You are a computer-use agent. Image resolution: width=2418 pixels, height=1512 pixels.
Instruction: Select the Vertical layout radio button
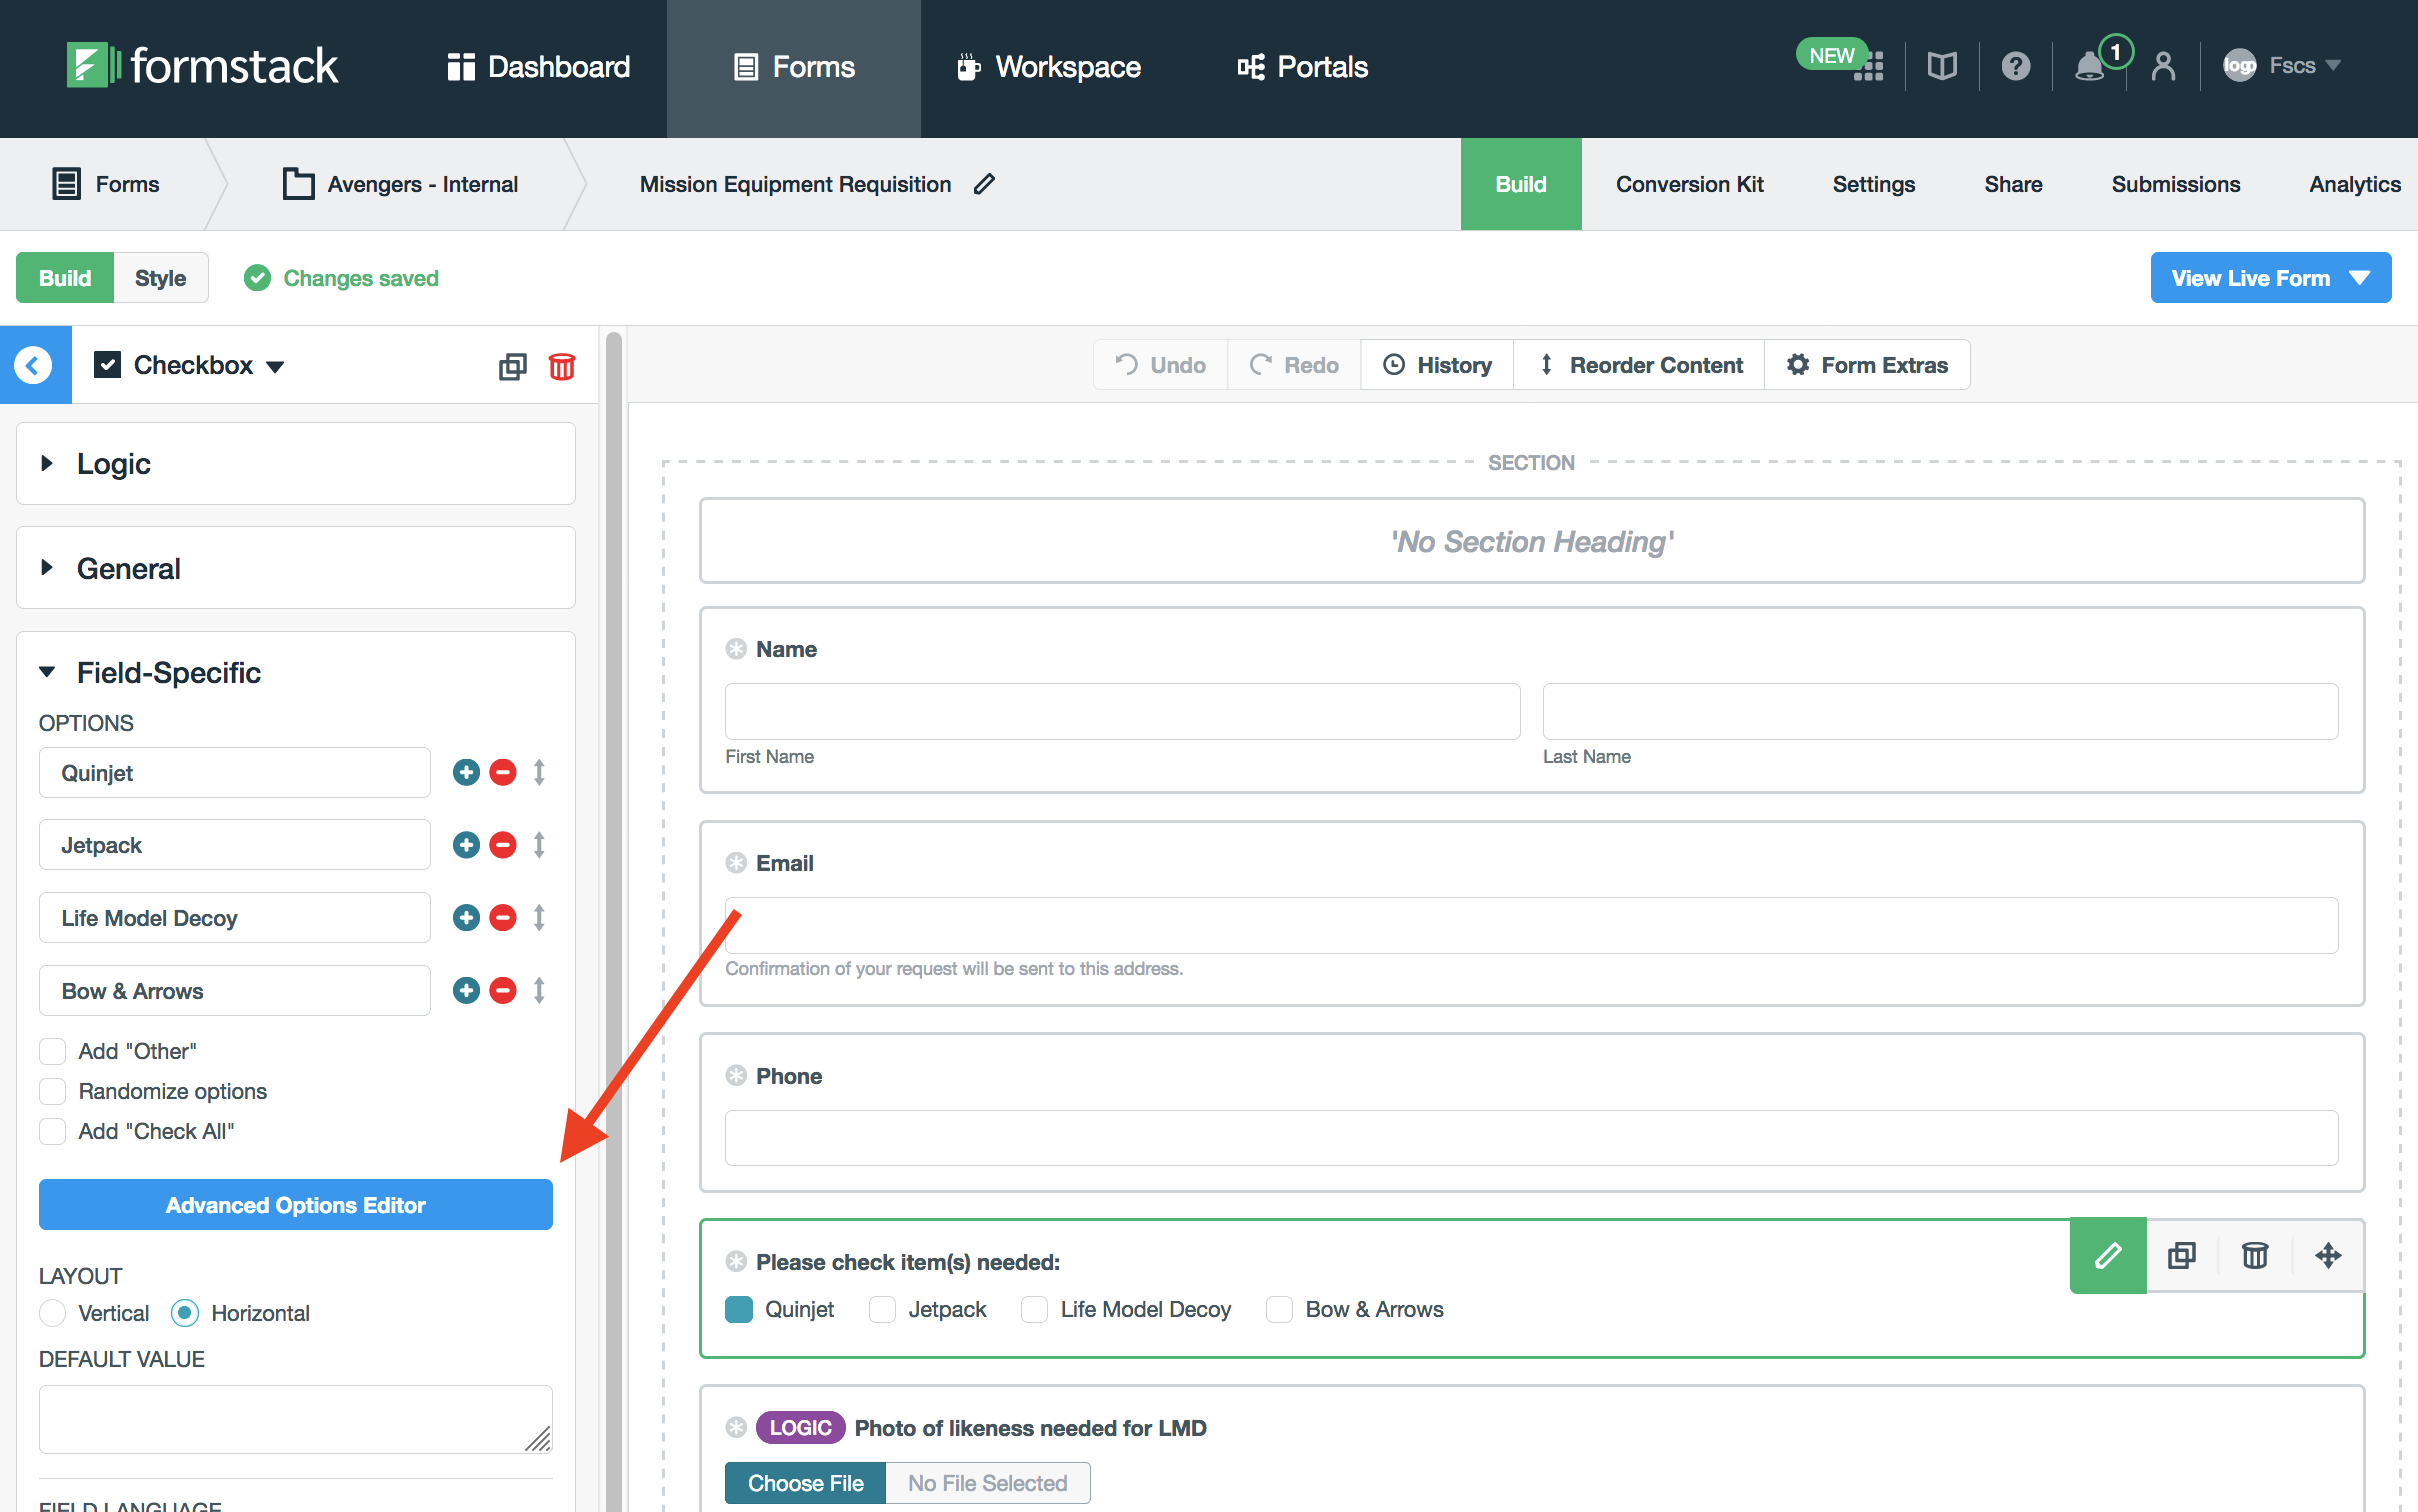[x=53, y=1313]
